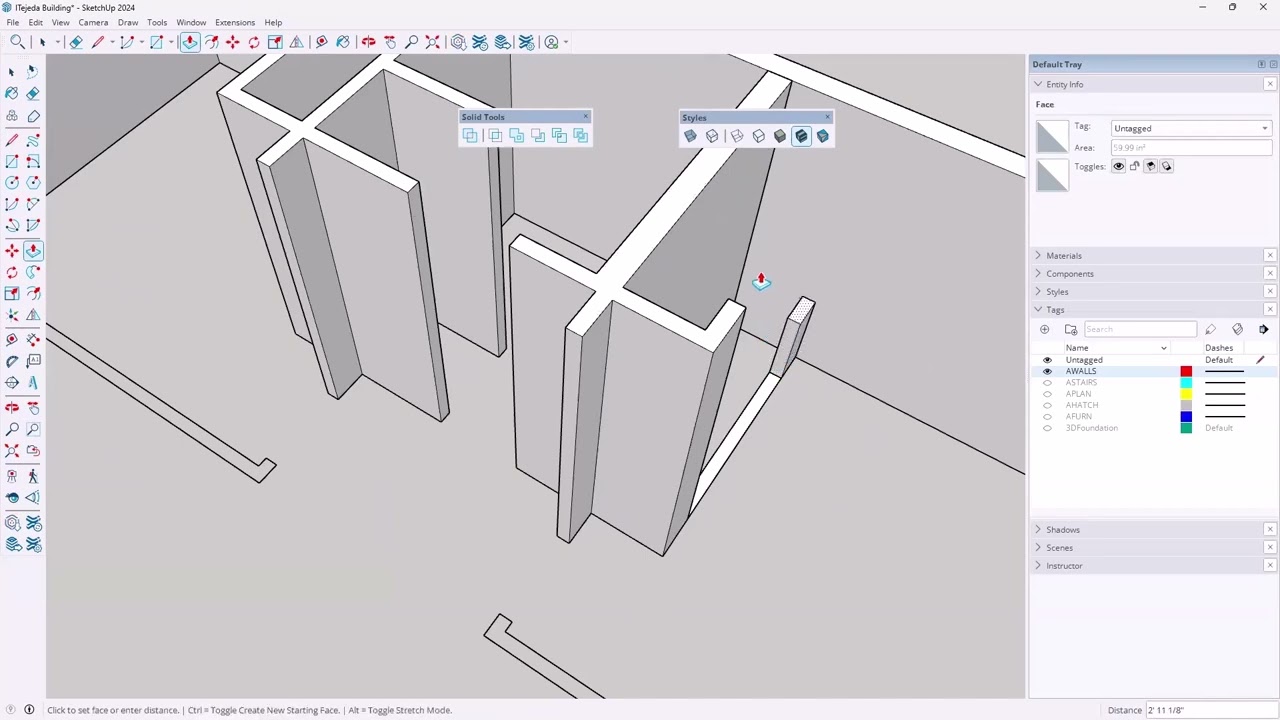The height and width of the screenshot is (720, 1280).
Task: Expand the Scenes panel
Action: click(x=1038, y=547)
